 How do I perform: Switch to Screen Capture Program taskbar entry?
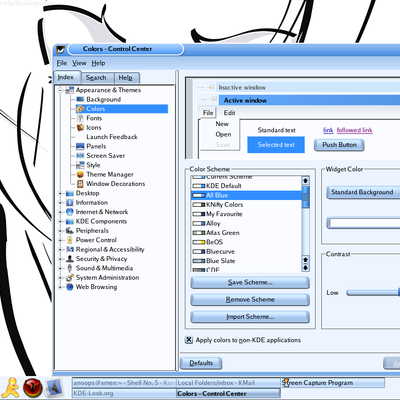tap(333, 383)
